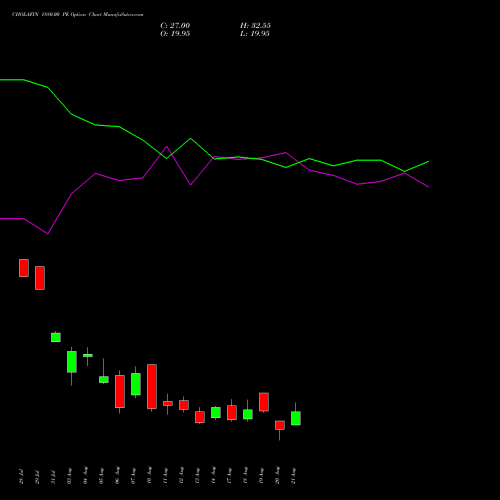
Task: Select the tall red candle for 10 Aug
Action: [152, 387]
